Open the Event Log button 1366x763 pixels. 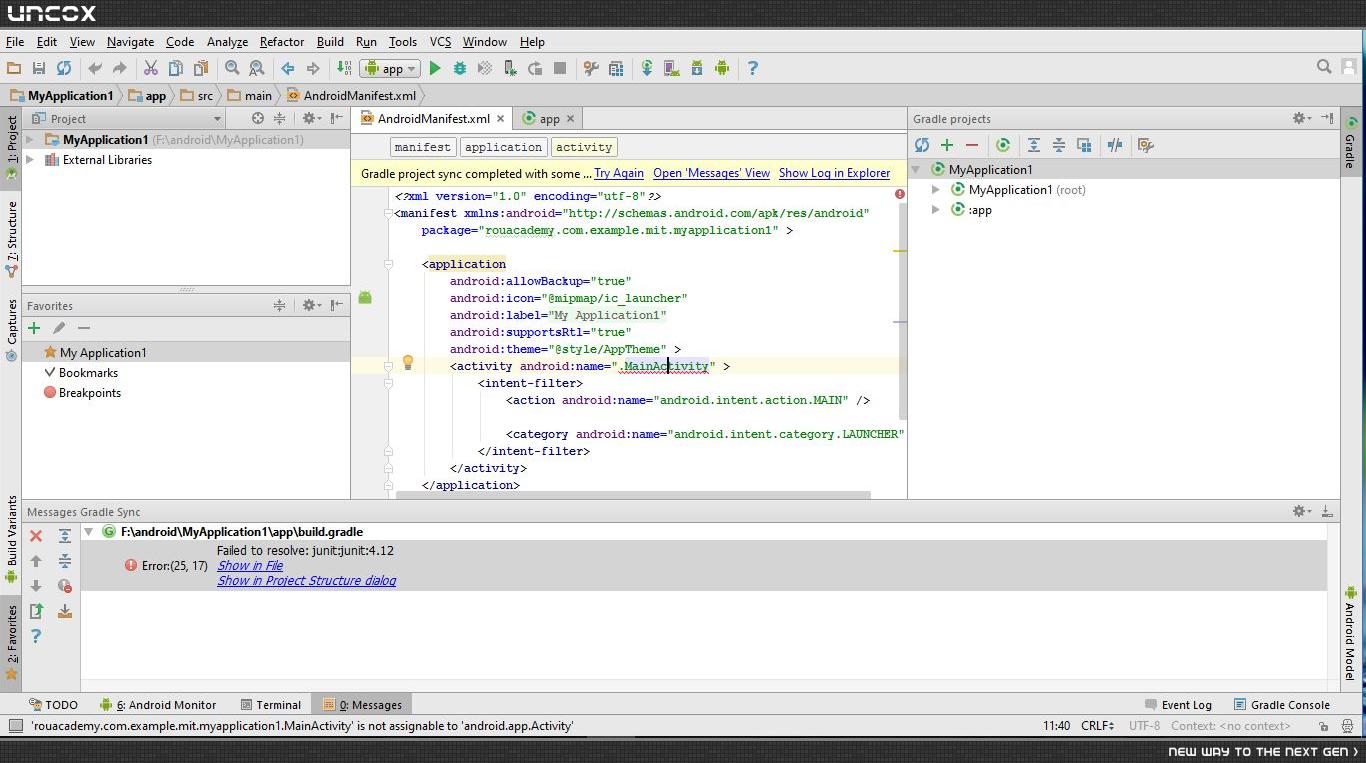(1178, 705)
